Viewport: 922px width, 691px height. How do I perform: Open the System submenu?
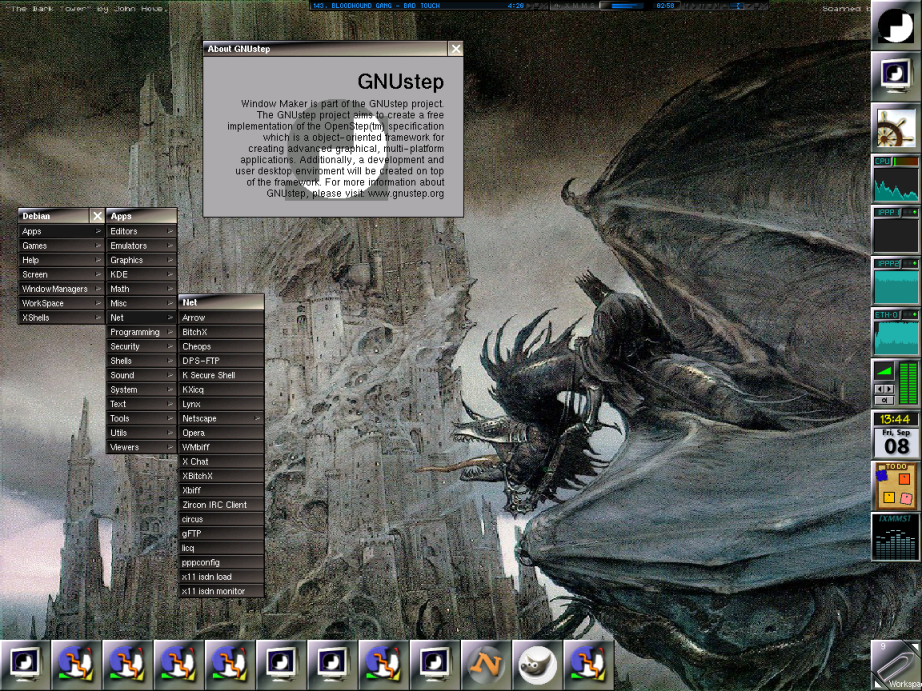click(x=142, y=390)
